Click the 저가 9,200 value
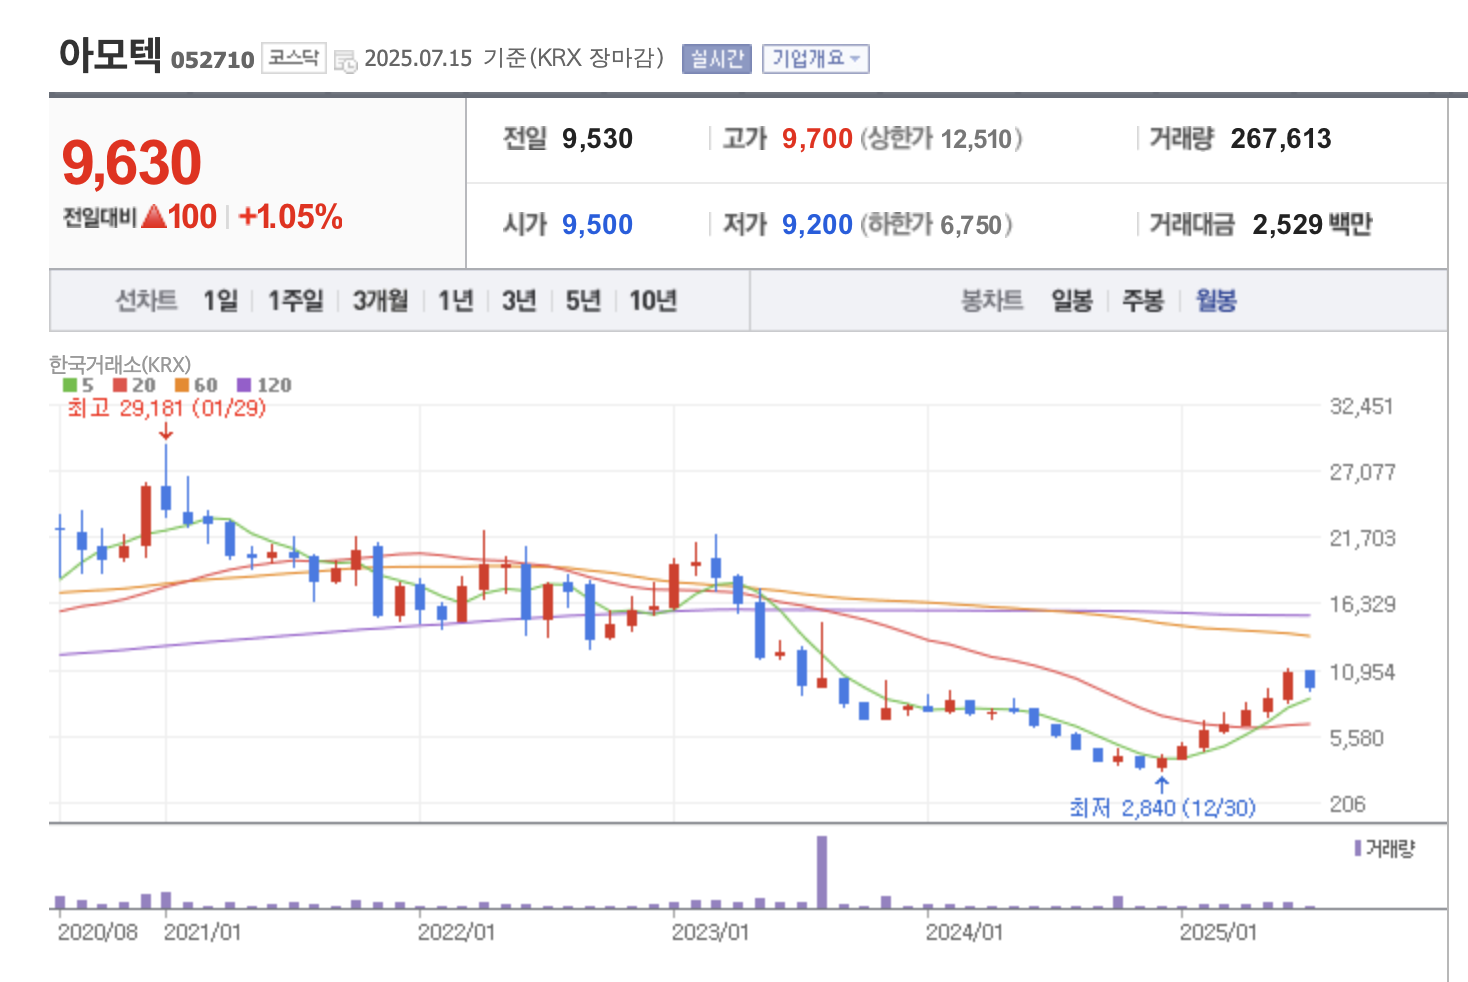This screenshot has height=982, width=1468. tap(817, 224)
